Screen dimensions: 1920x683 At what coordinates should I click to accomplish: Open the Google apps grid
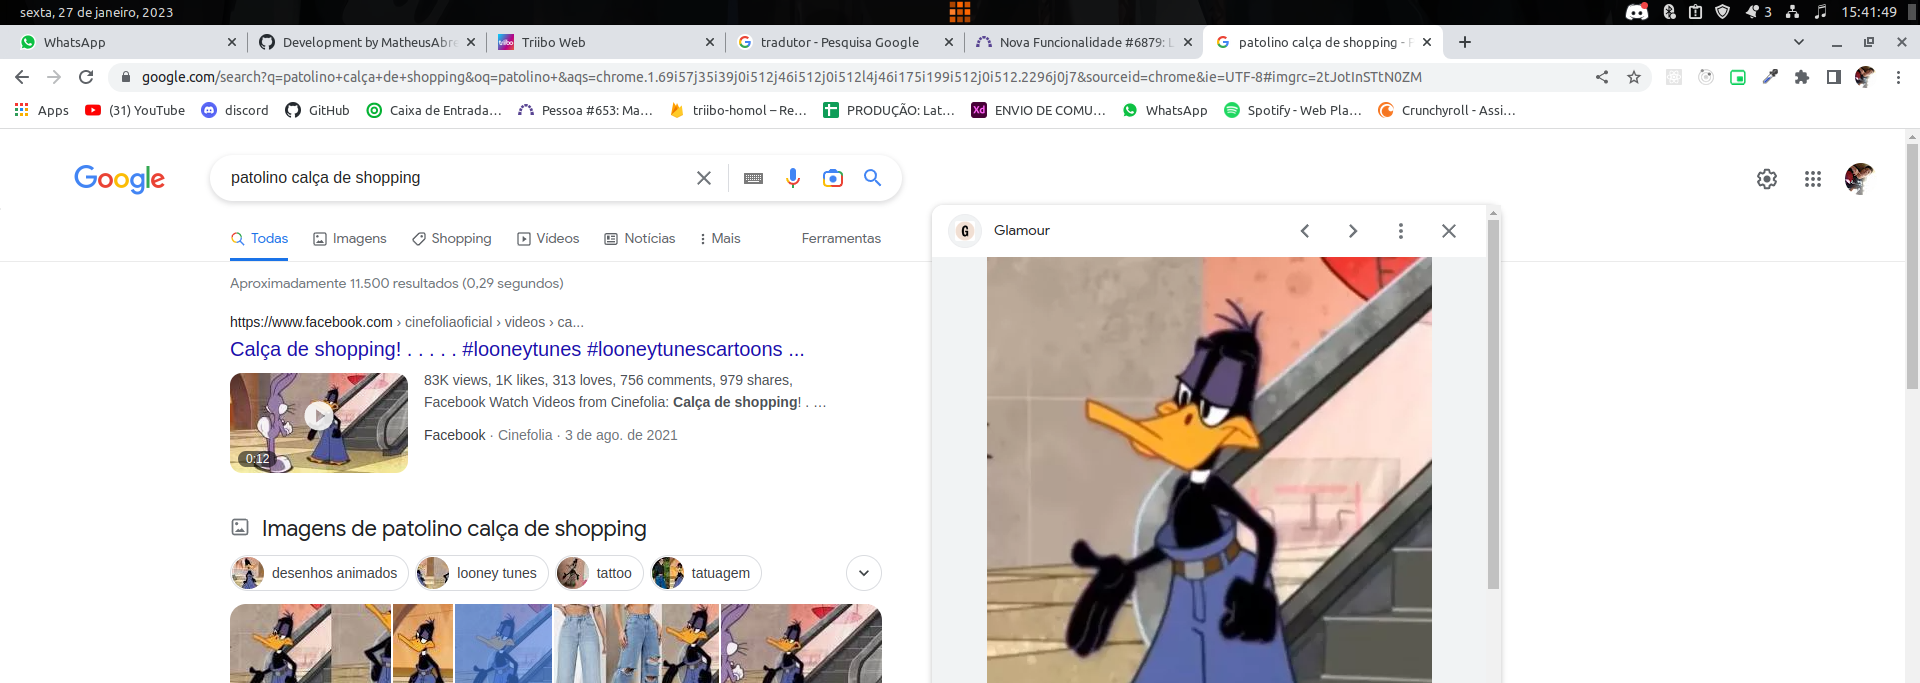point(1813,179)
